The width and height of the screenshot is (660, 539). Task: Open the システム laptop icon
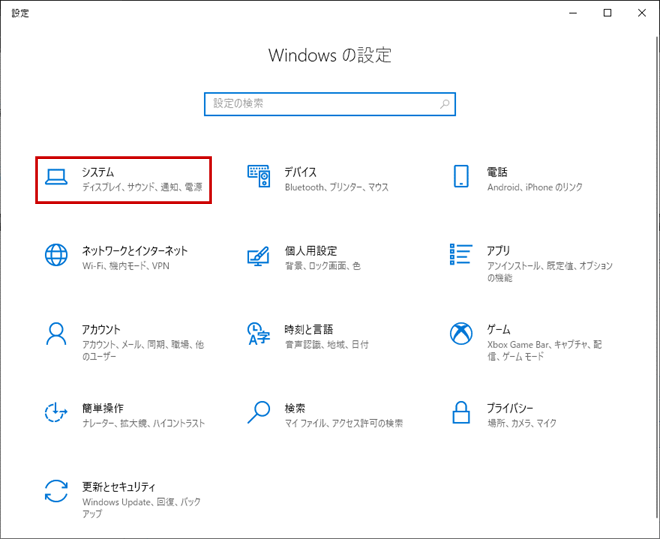point(56,177)
